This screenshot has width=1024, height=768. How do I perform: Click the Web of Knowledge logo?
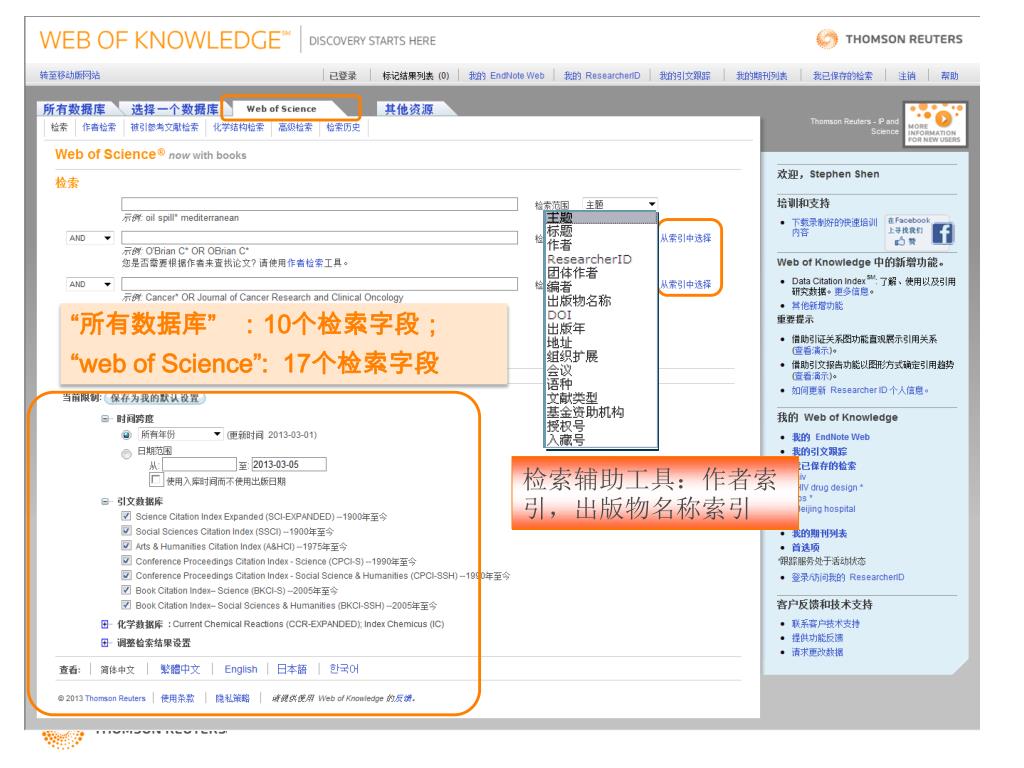165,40
